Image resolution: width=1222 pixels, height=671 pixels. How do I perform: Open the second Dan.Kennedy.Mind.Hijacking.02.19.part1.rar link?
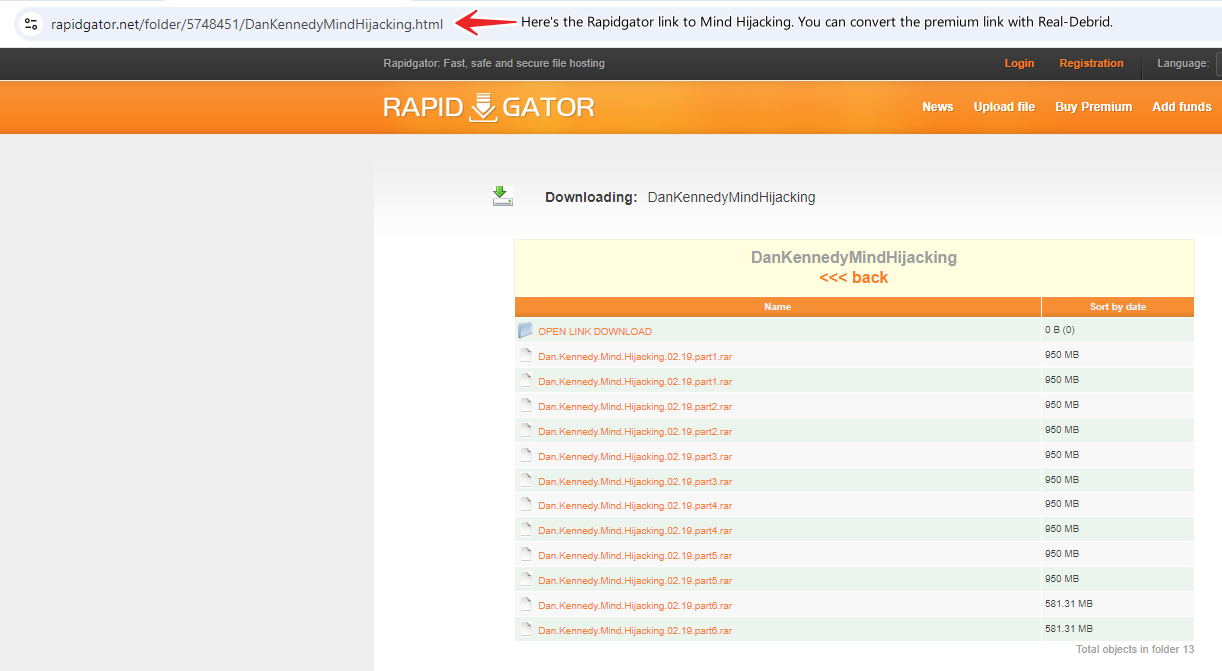(x=635, y=382)
